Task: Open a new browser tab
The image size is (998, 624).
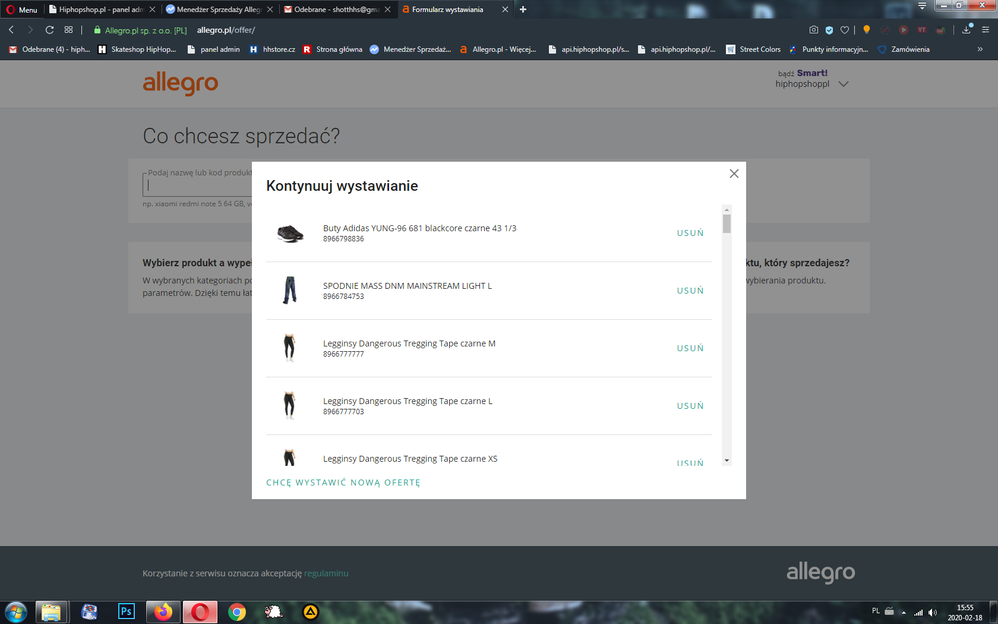Action: (523, 9)
